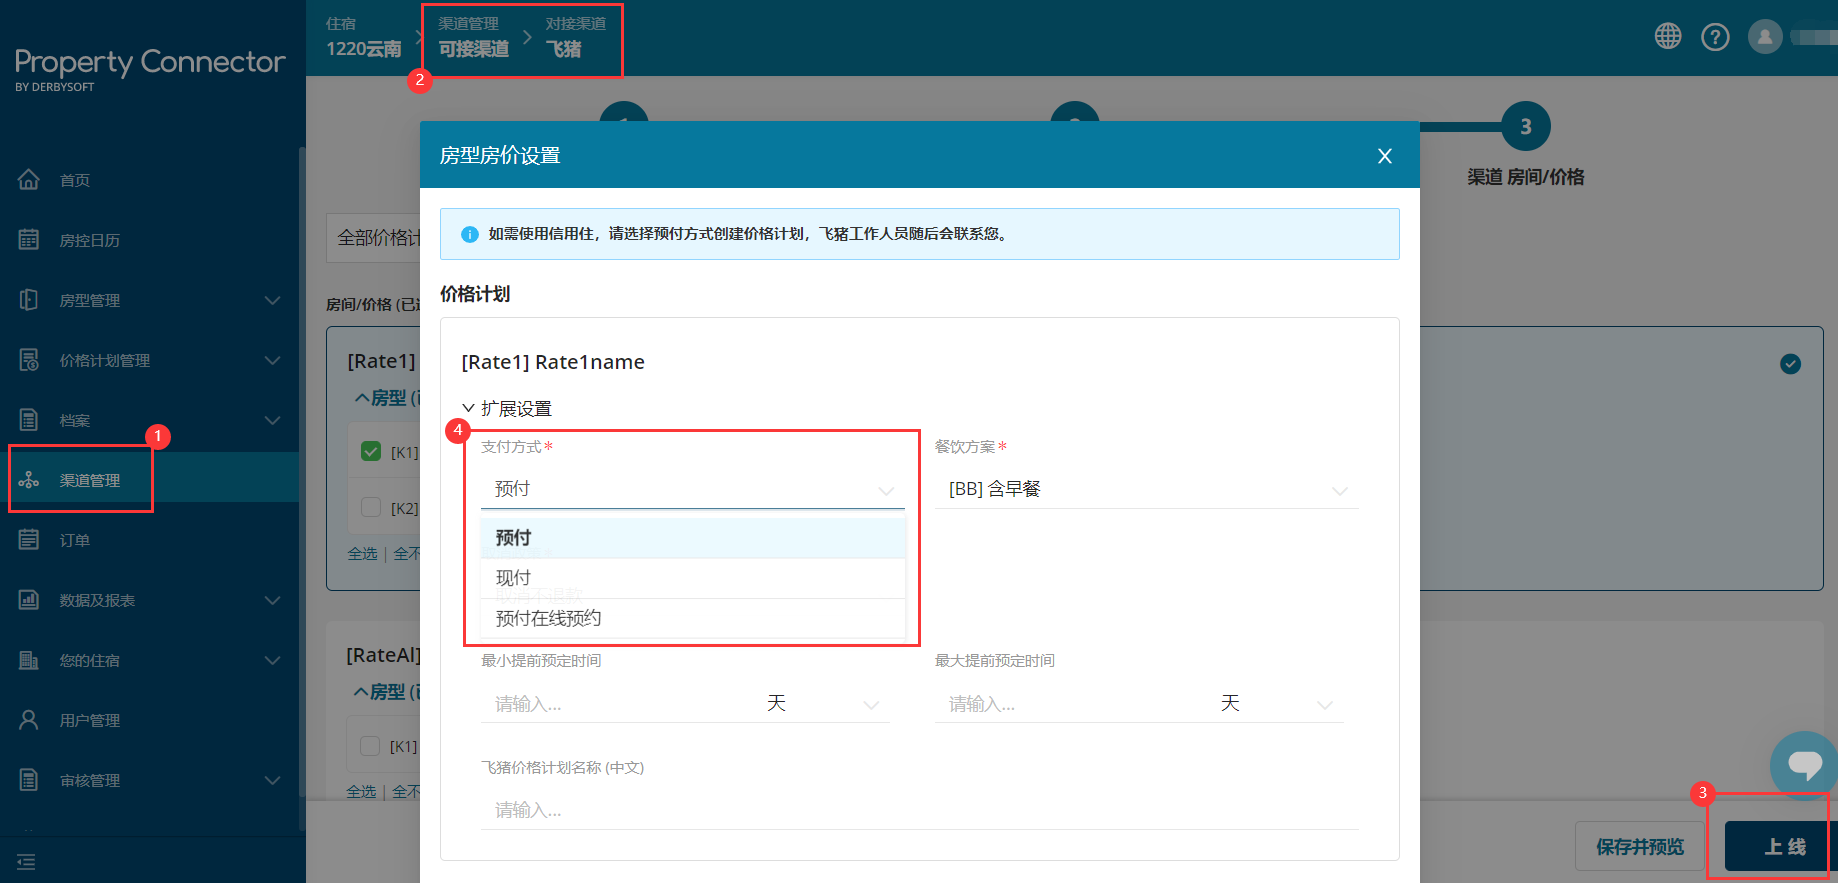Open 房控日历 menu item

(x=90, y=240)
